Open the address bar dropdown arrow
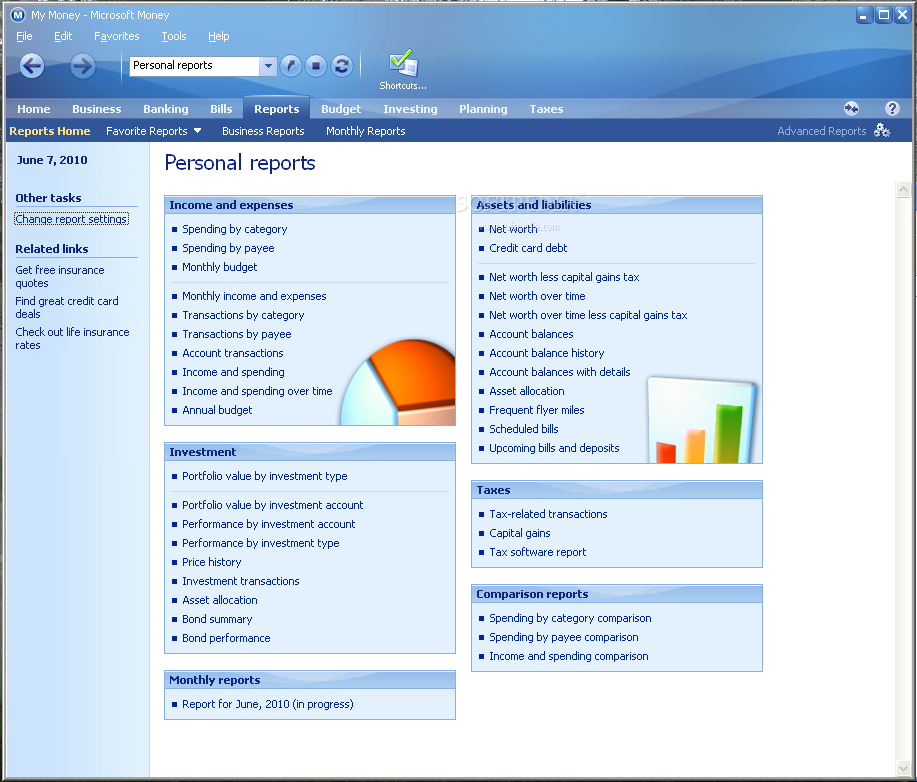 point(268,66)
